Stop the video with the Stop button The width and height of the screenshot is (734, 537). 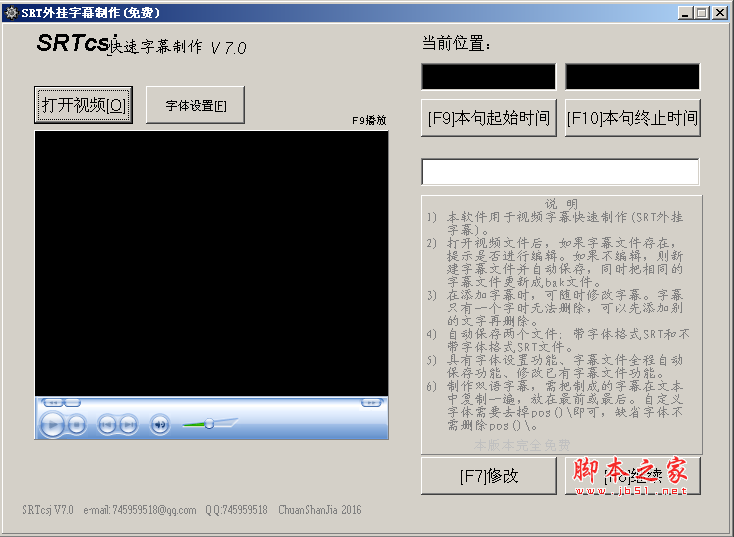click(x=77, y=425)
